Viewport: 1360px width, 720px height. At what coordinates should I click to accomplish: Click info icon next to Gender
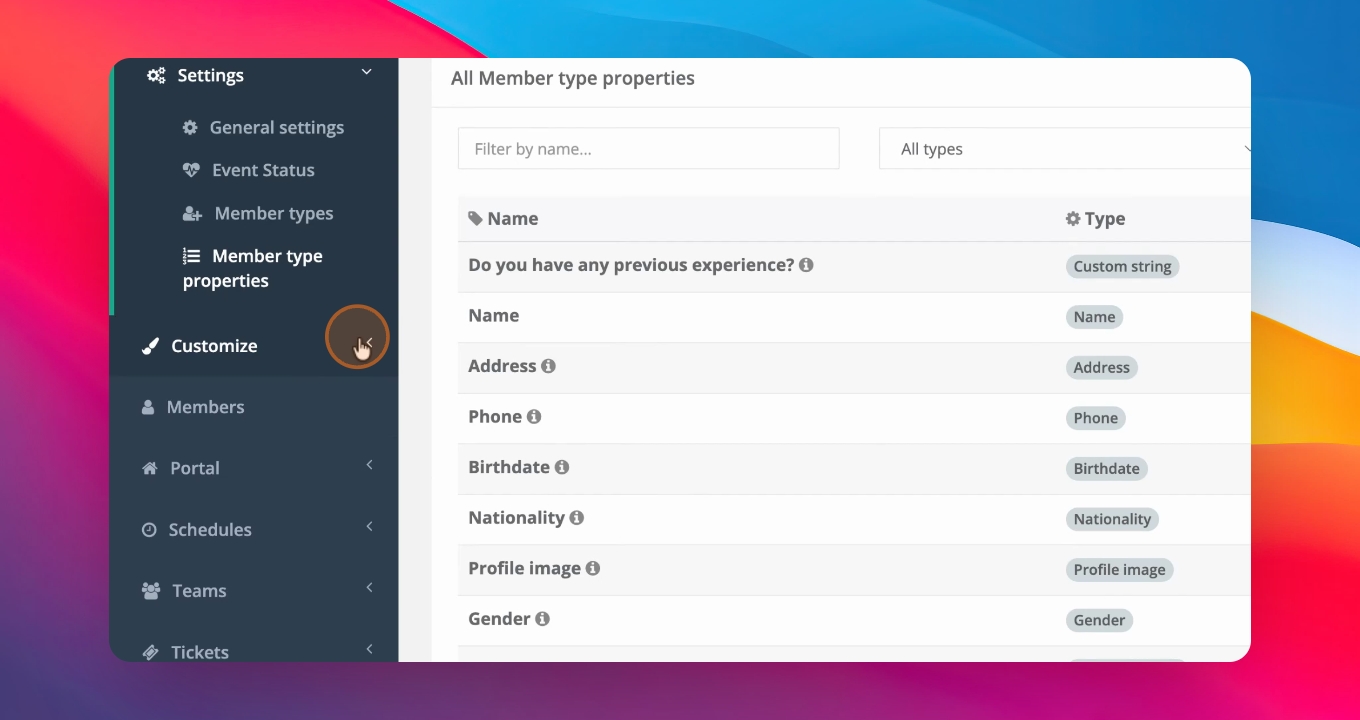(542, 619)
